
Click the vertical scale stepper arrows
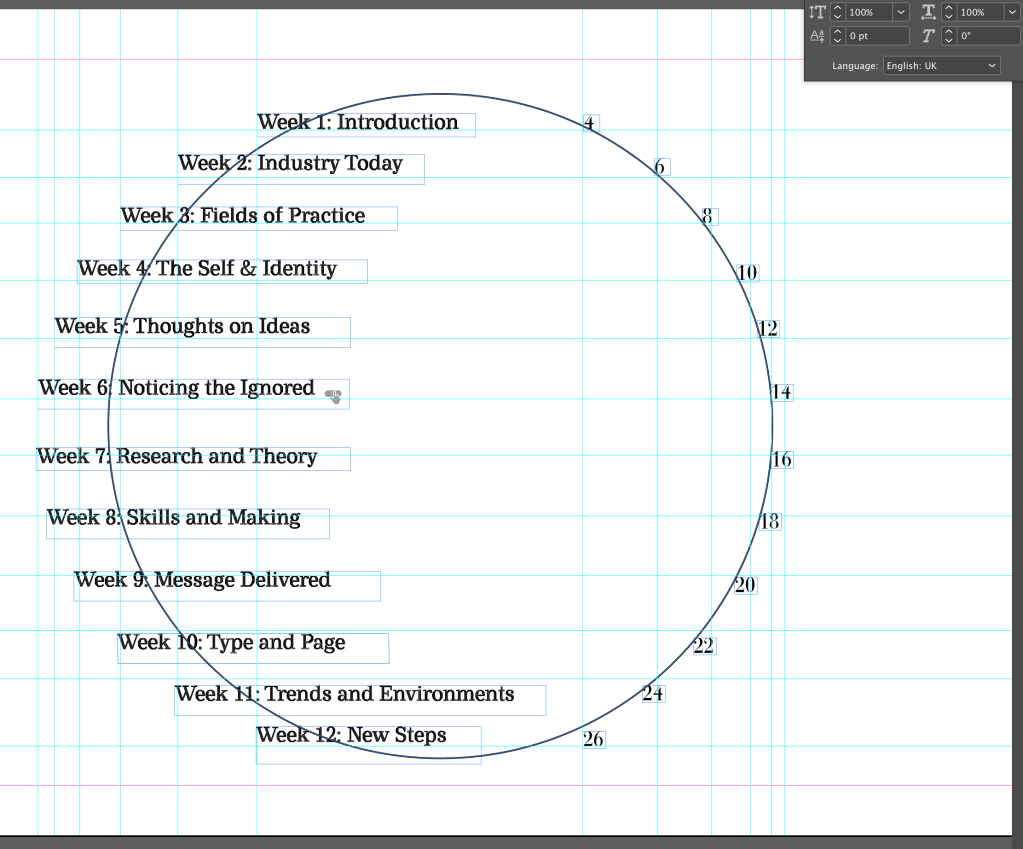[x=838, y=12]
